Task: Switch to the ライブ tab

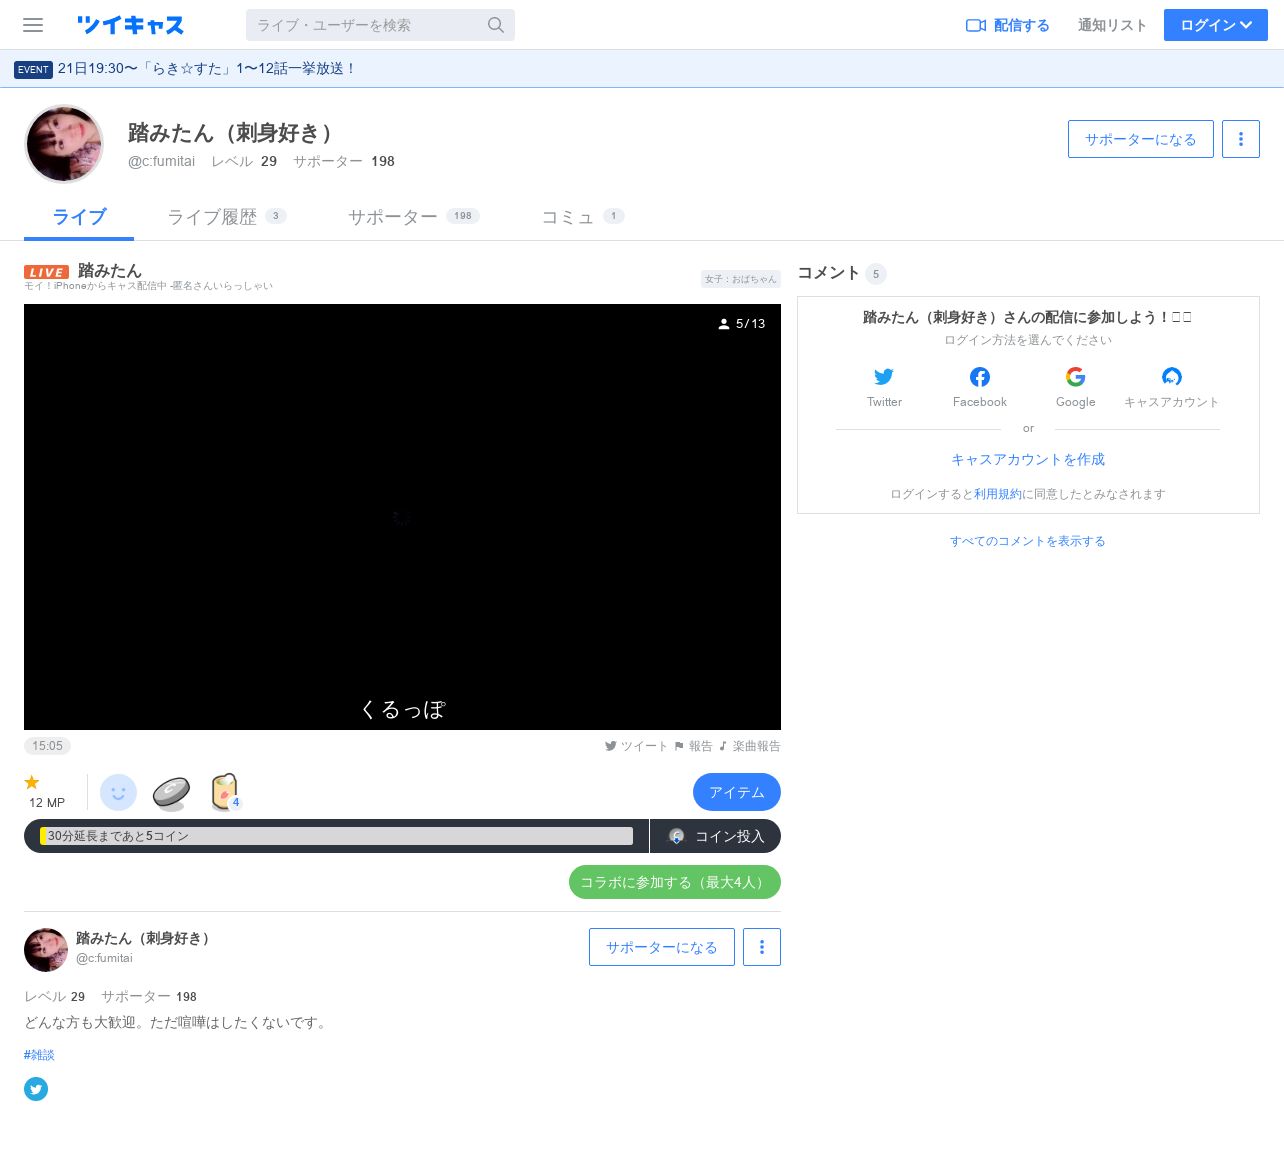Action: [x=79, y=217]
